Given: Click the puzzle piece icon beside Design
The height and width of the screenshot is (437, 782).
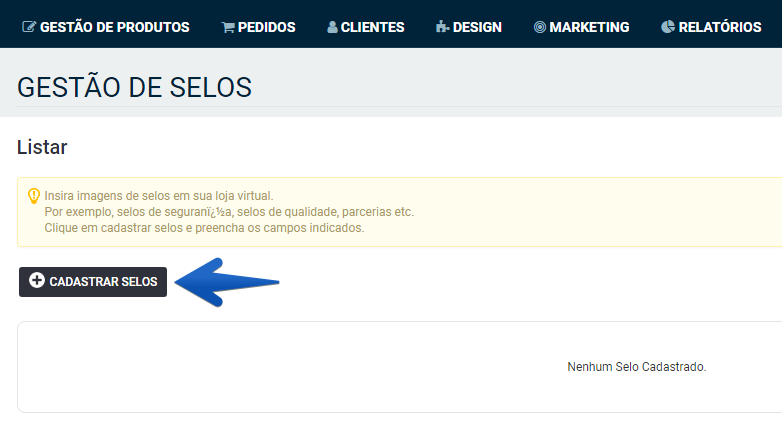Looking at the screenshot, I should [442, 27].
